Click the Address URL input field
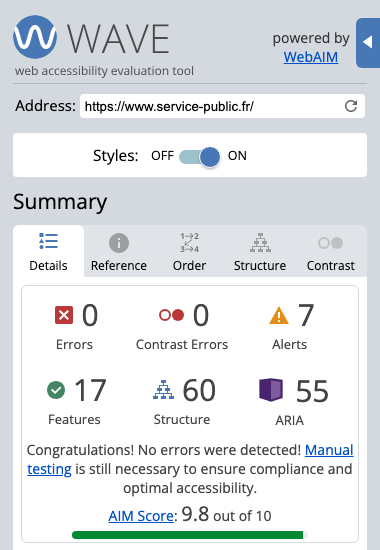This screenshot has height=550, width=380. pos(222,106)
